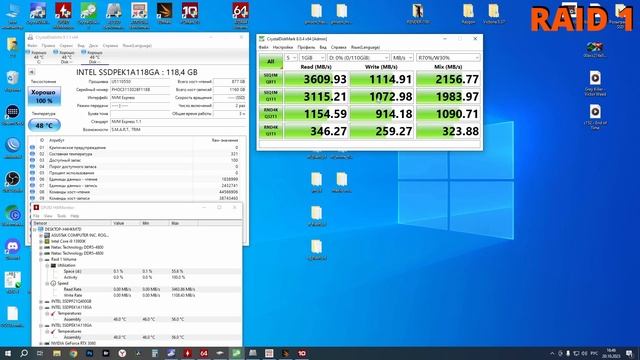Open HWMonitor Help menu
640x360 pixels.
click(74, 216)
